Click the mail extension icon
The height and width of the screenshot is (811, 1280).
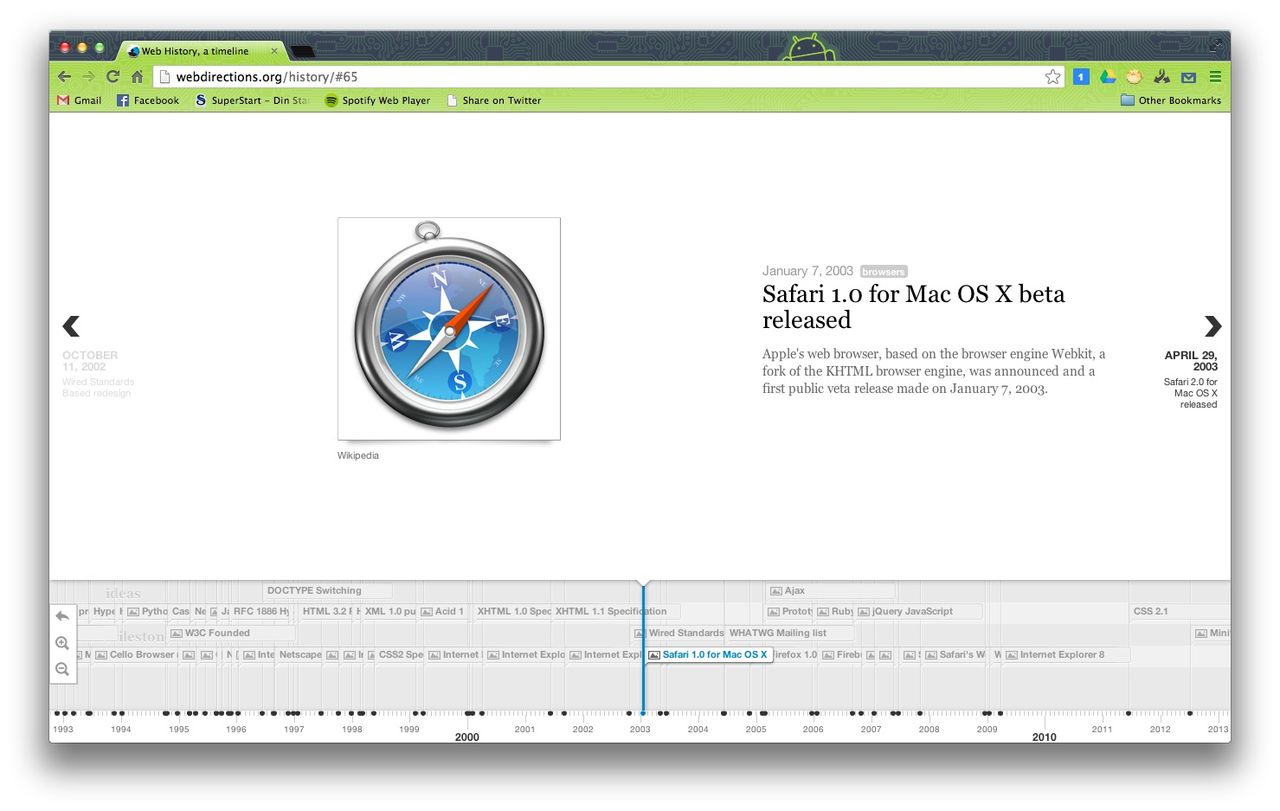click(1188, 77)
